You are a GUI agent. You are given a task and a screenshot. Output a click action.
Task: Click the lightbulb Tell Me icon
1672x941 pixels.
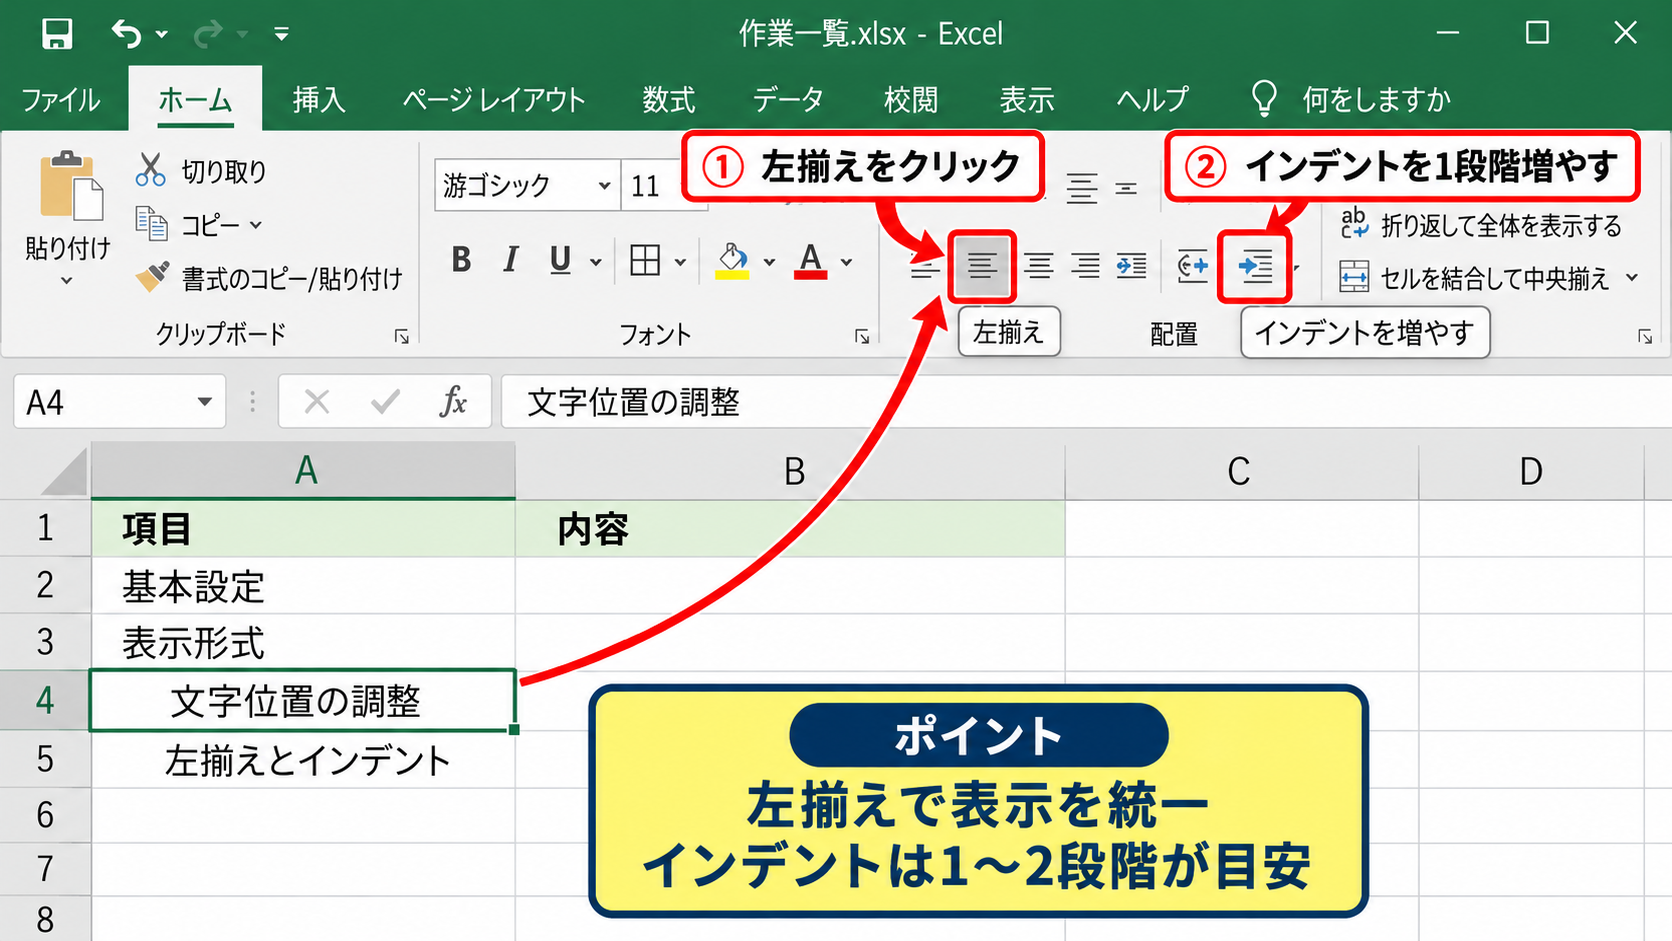[1264, 98]
